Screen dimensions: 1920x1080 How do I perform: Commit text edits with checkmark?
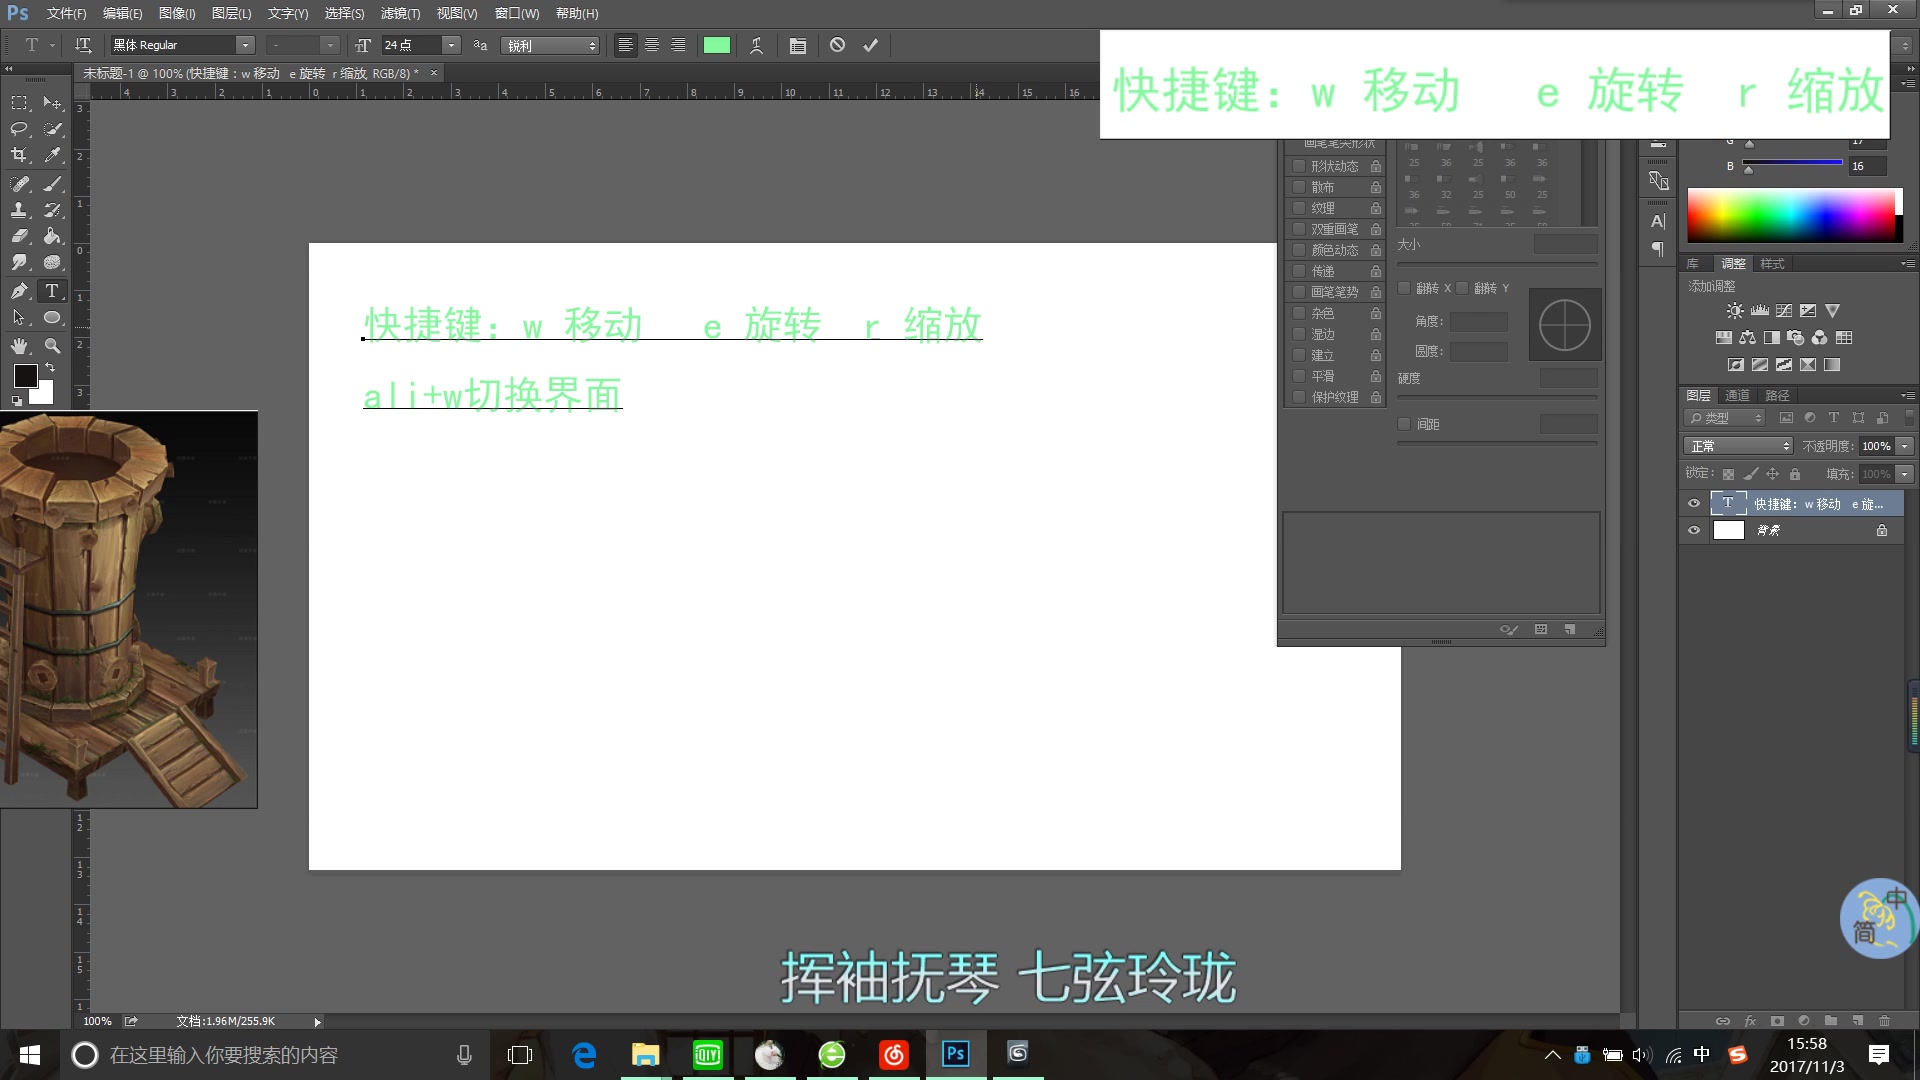(x=870, y=45)
